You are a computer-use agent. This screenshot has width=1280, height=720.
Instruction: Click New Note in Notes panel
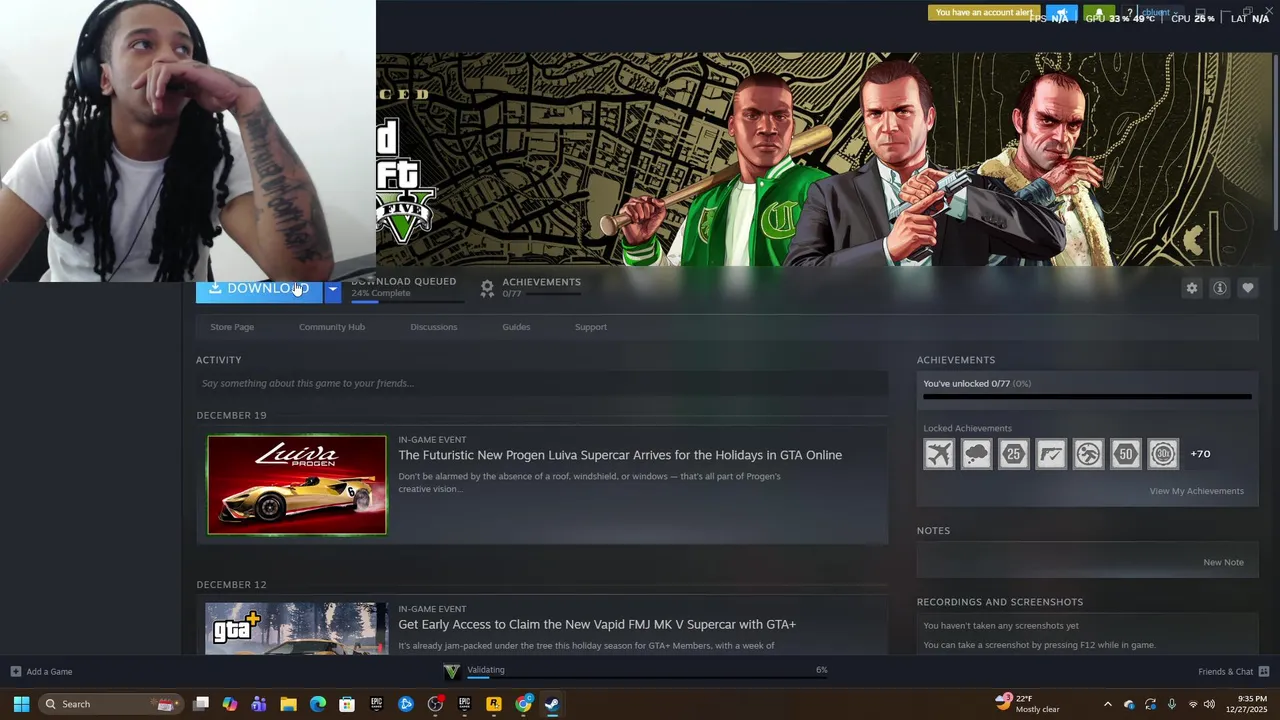coord(1223,562)
